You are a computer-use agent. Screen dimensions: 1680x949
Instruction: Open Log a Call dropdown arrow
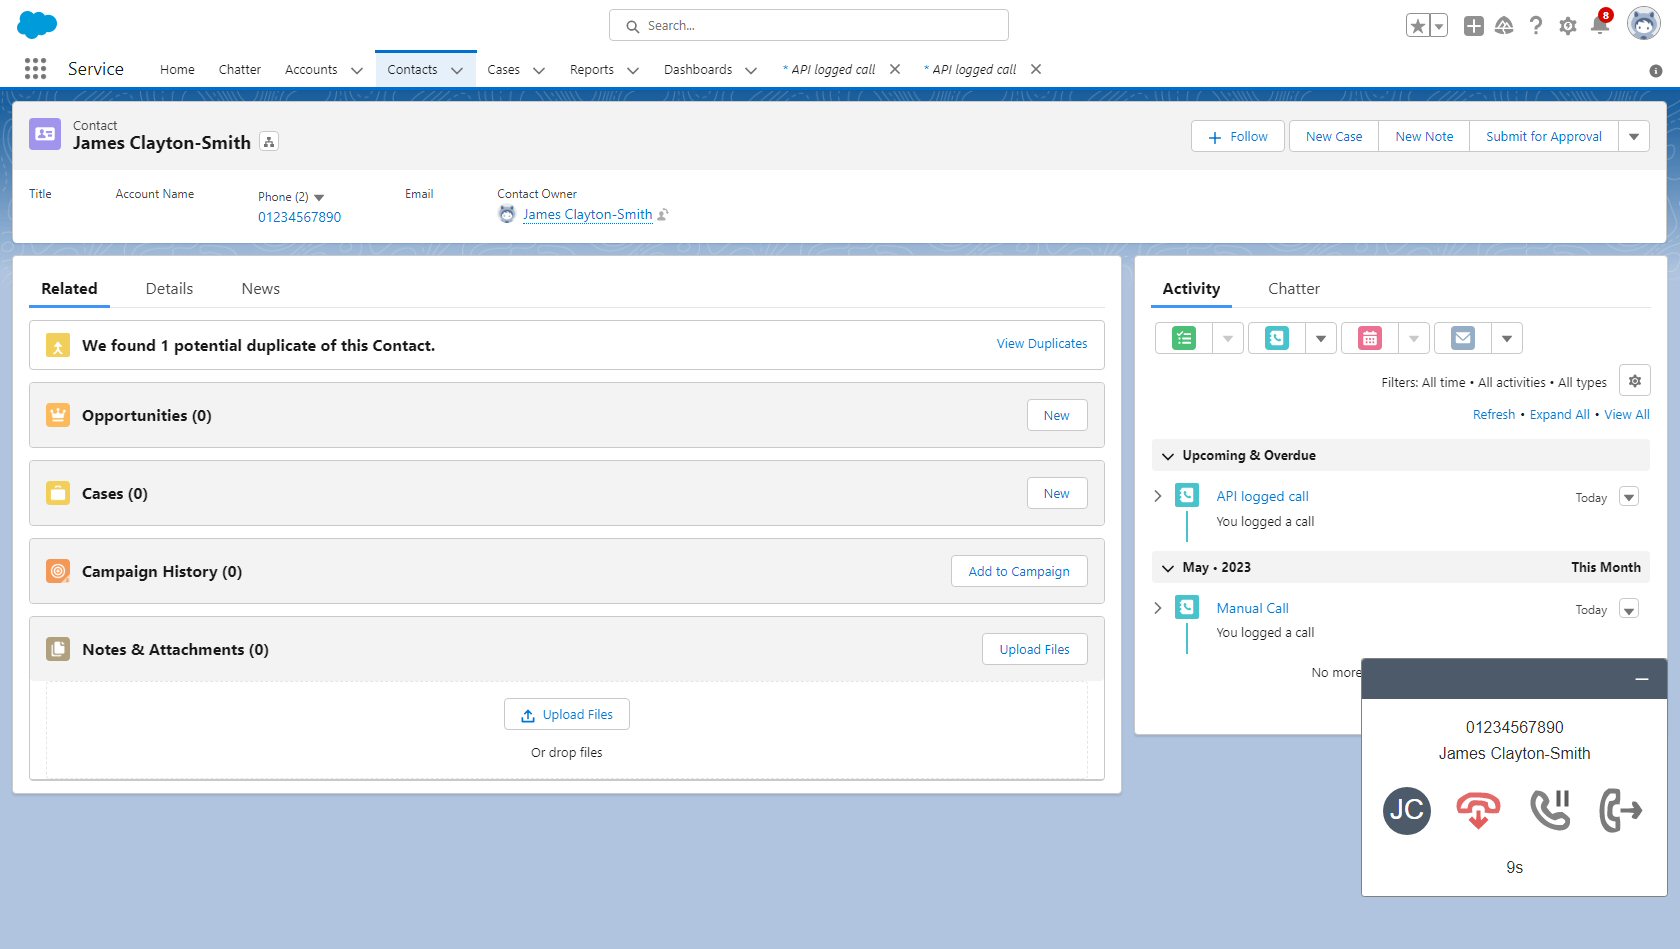point(1321,339)
